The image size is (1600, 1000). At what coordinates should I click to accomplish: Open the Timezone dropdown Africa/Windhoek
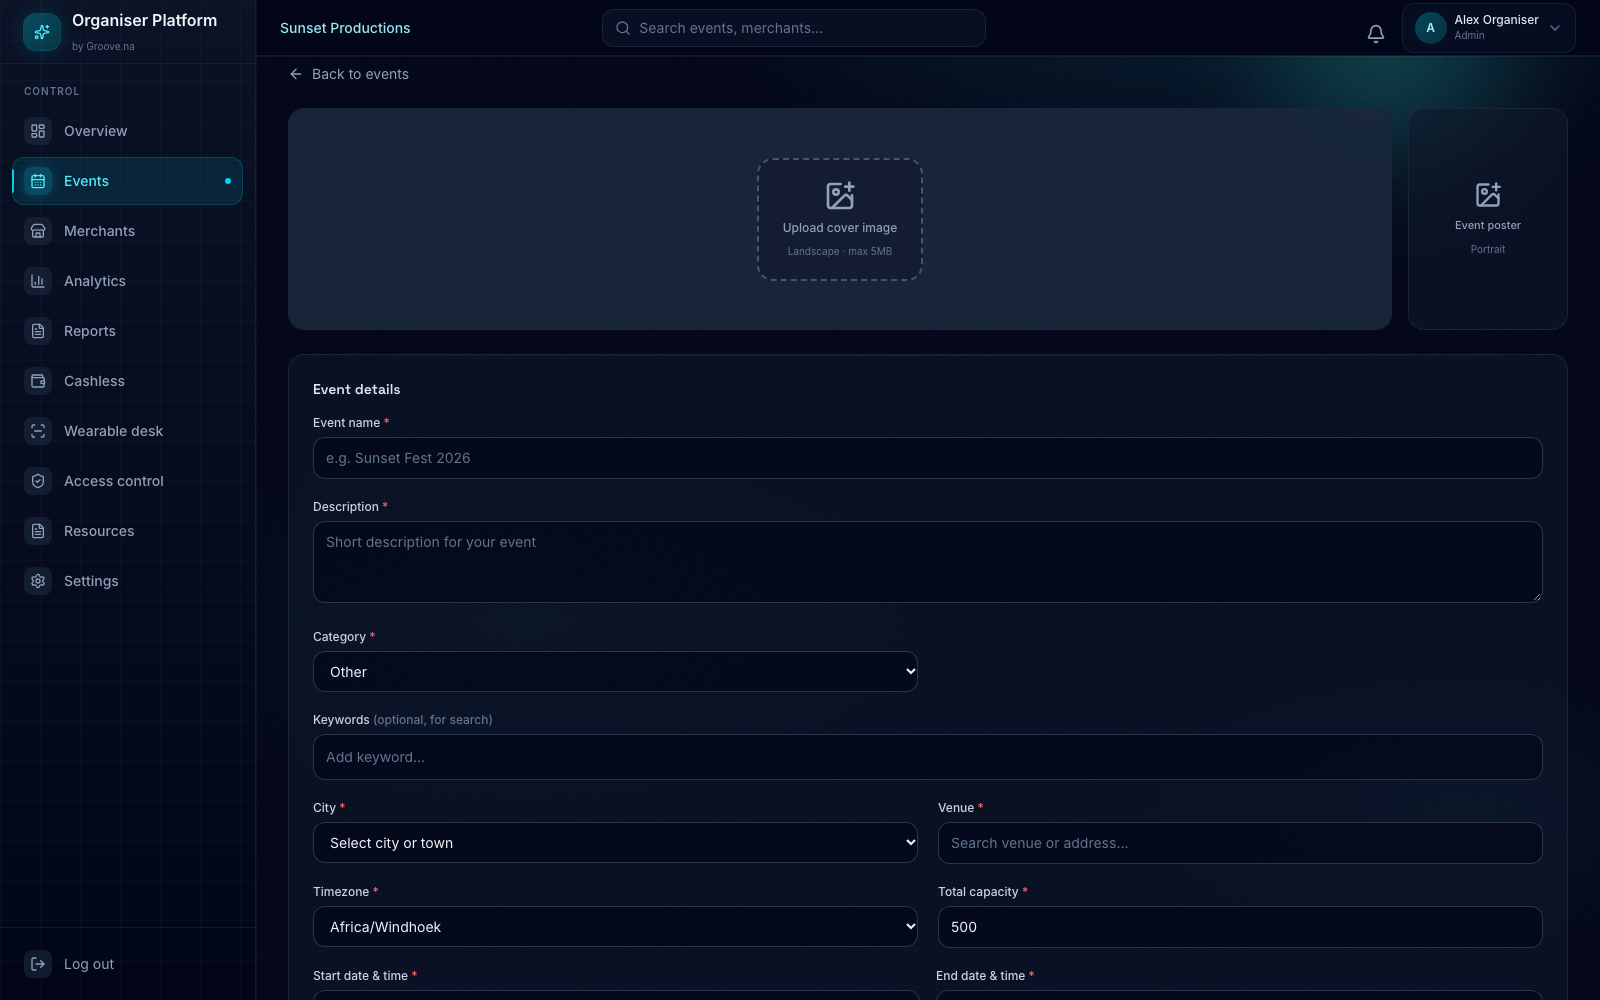click(615, 927)
